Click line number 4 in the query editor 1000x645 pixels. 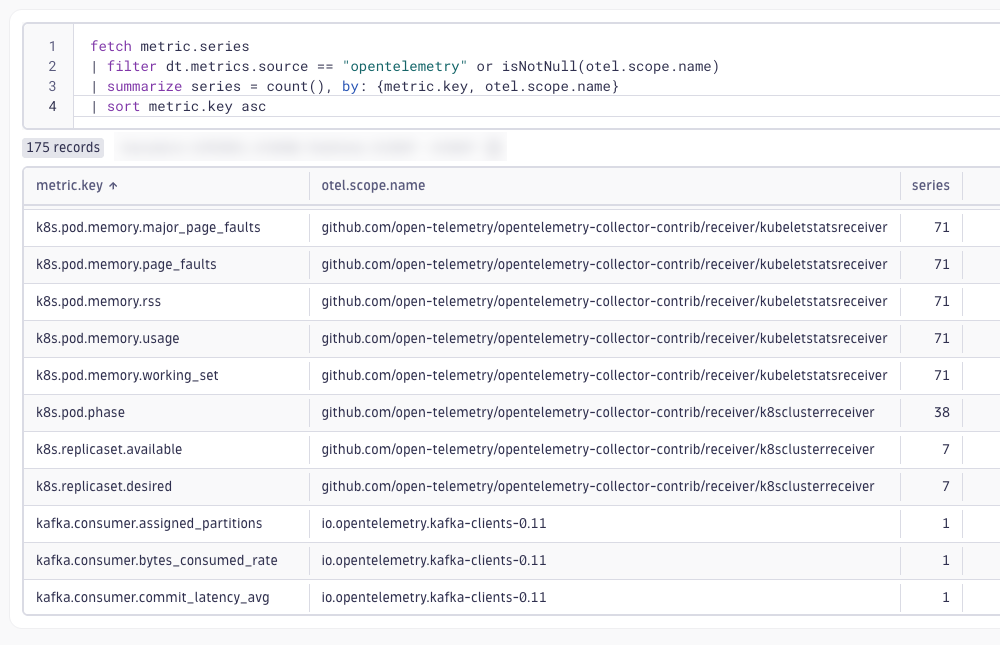click(51, 106)
